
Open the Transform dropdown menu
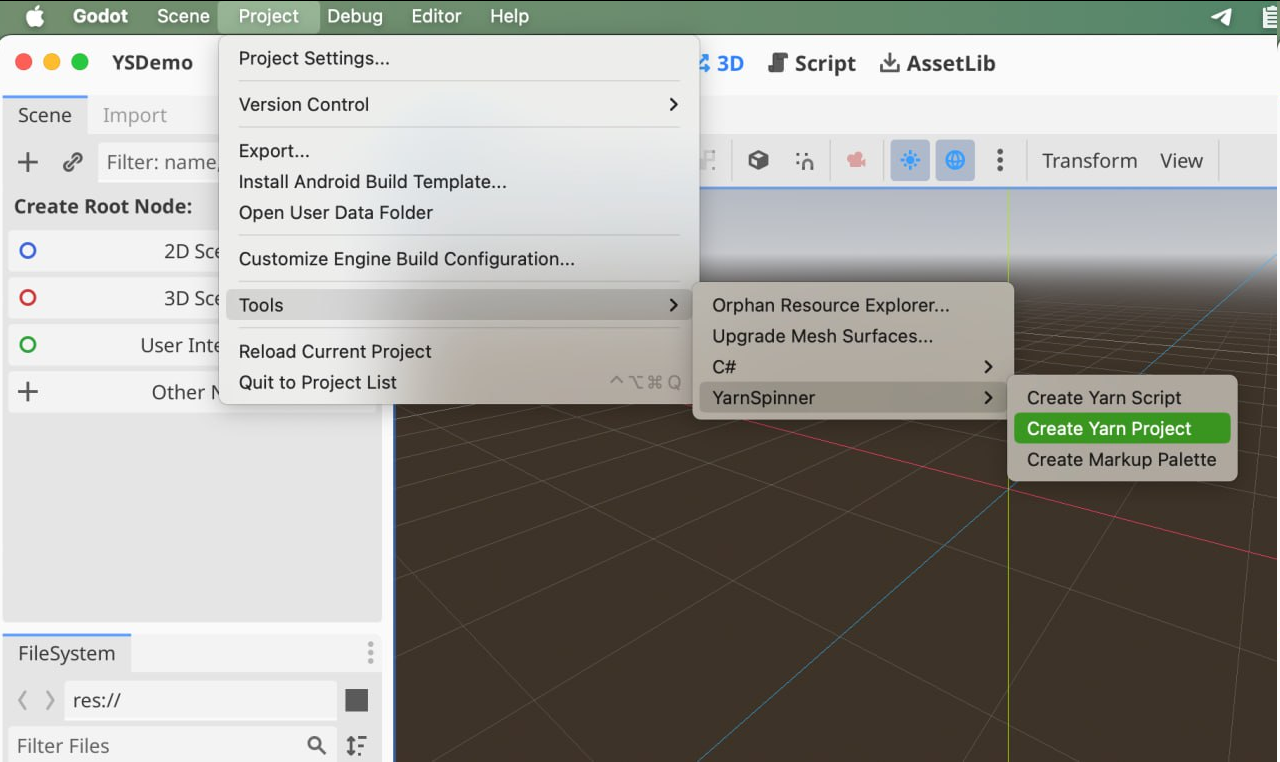pyautogui.click(x=1089, y=161)
